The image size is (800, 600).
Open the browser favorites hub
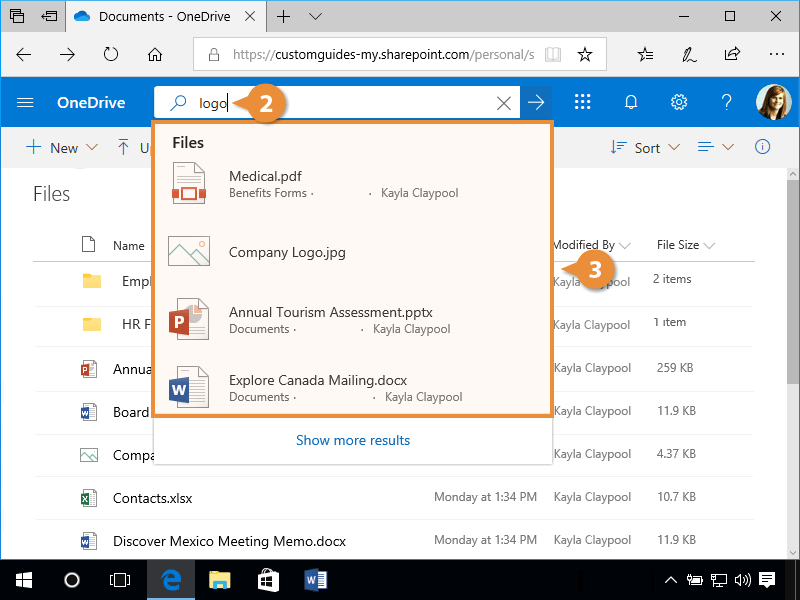click(x=645, y=54)
